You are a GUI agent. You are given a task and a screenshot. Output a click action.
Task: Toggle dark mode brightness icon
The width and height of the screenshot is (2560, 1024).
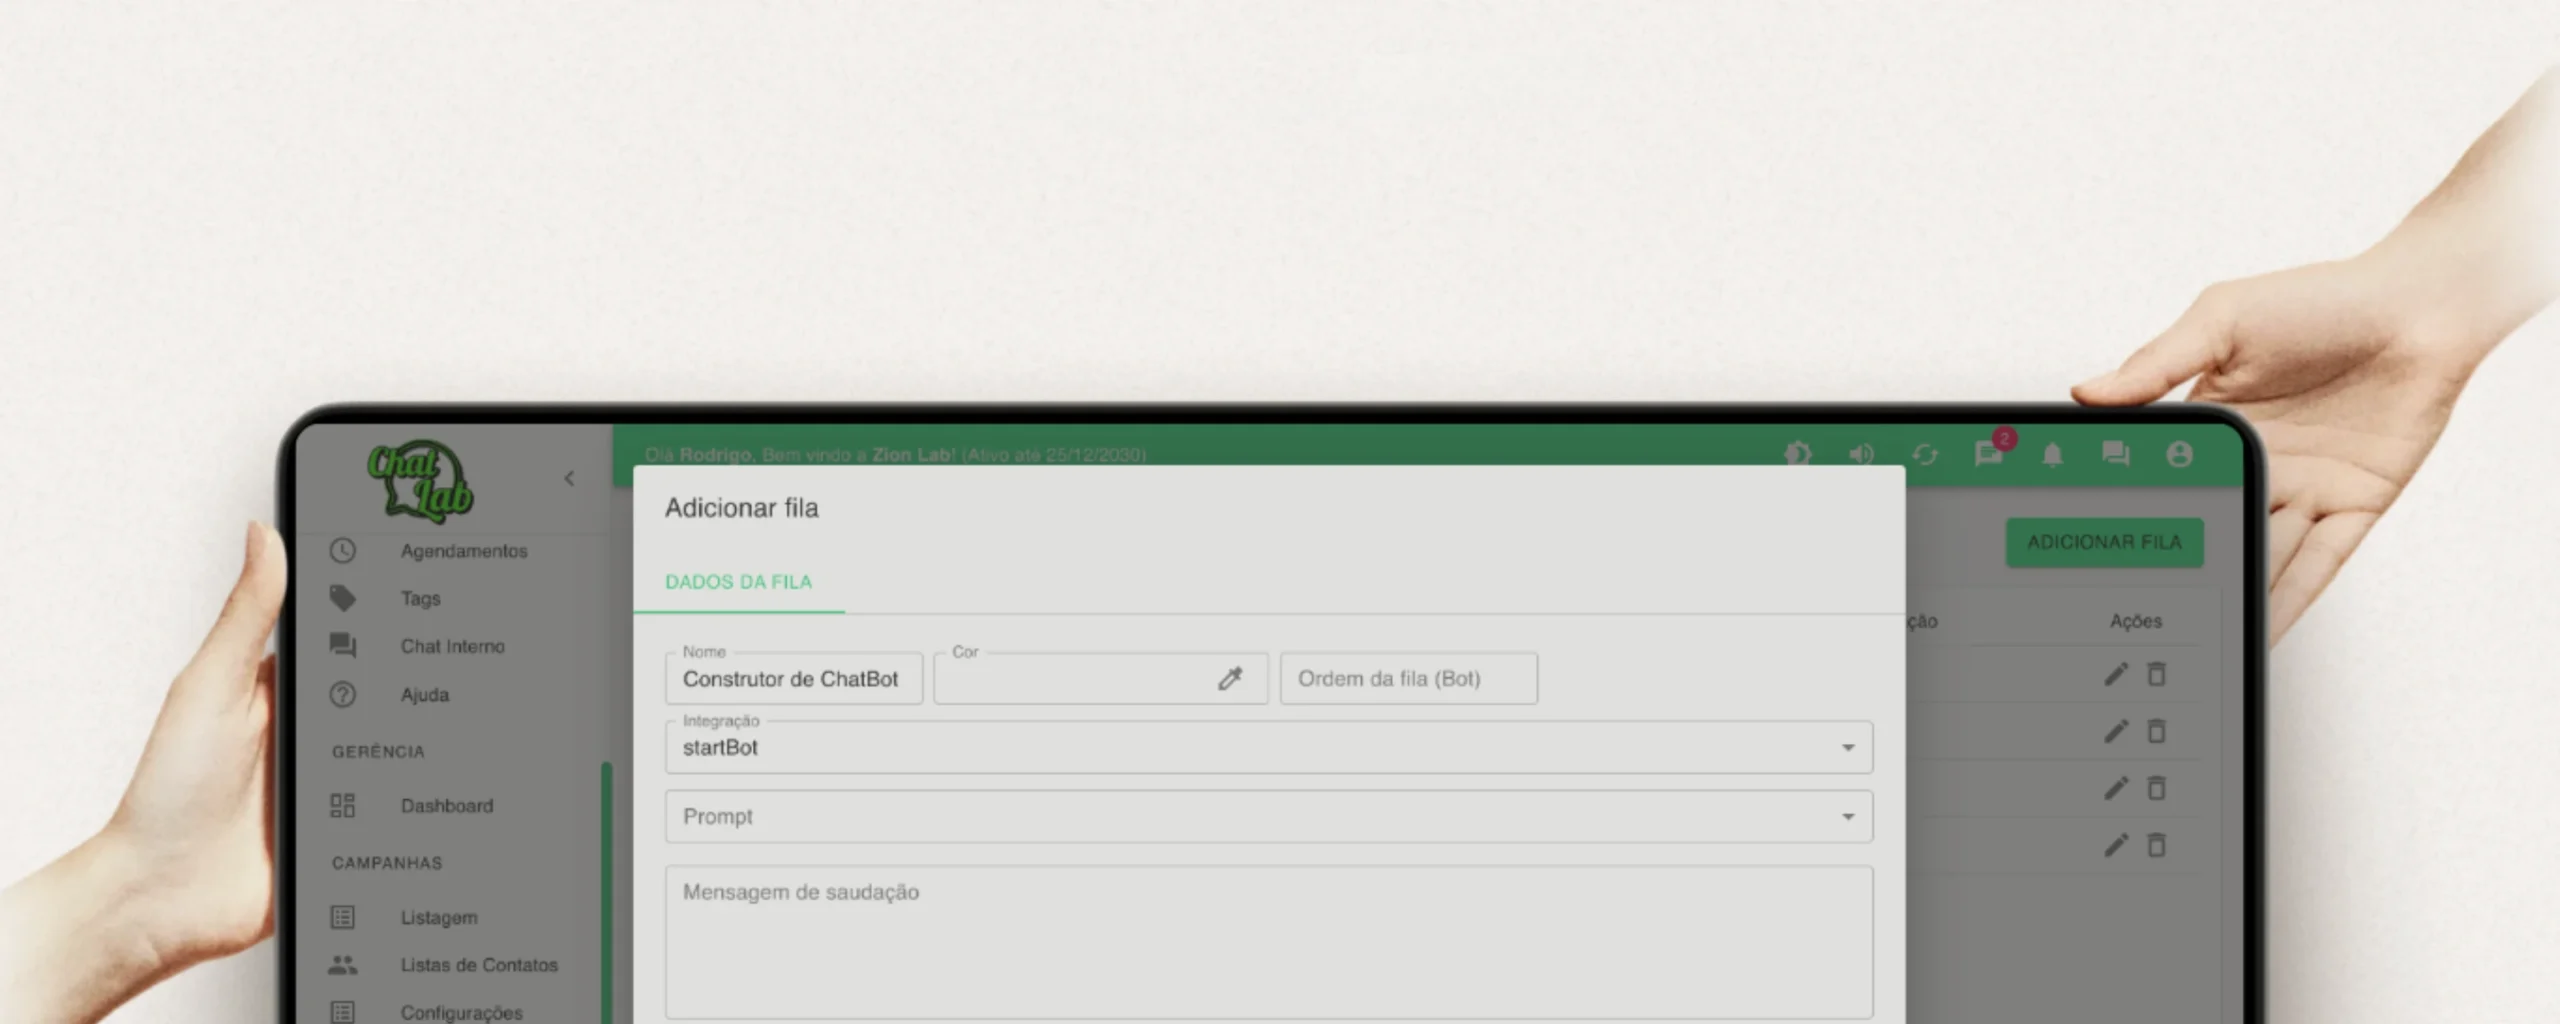(1798, 455)
